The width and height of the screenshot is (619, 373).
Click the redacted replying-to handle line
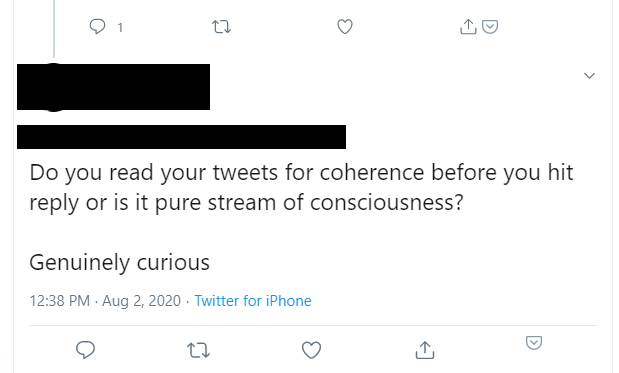click(x=181, y=137)
